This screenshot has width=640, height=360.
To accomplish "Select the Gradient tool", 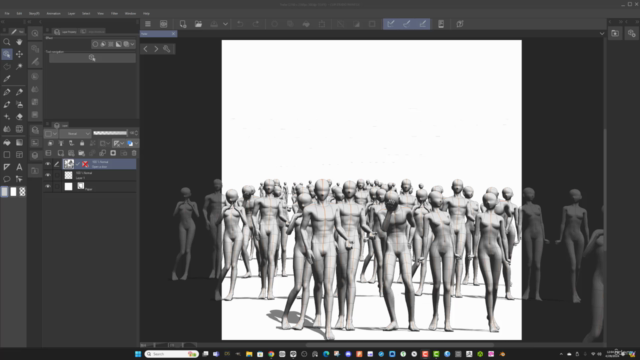I will click(x=19, y=142).
